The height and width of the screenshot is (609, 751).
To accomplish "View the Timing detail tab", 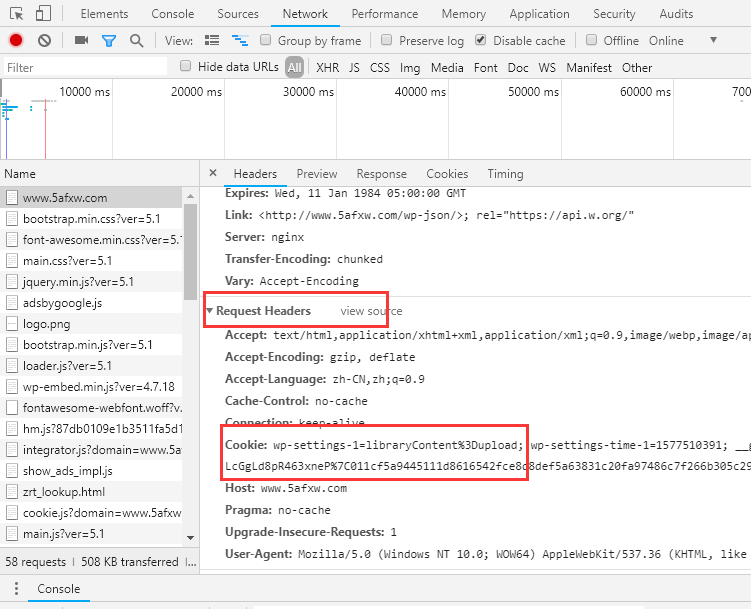I will (x=505, y=174).
